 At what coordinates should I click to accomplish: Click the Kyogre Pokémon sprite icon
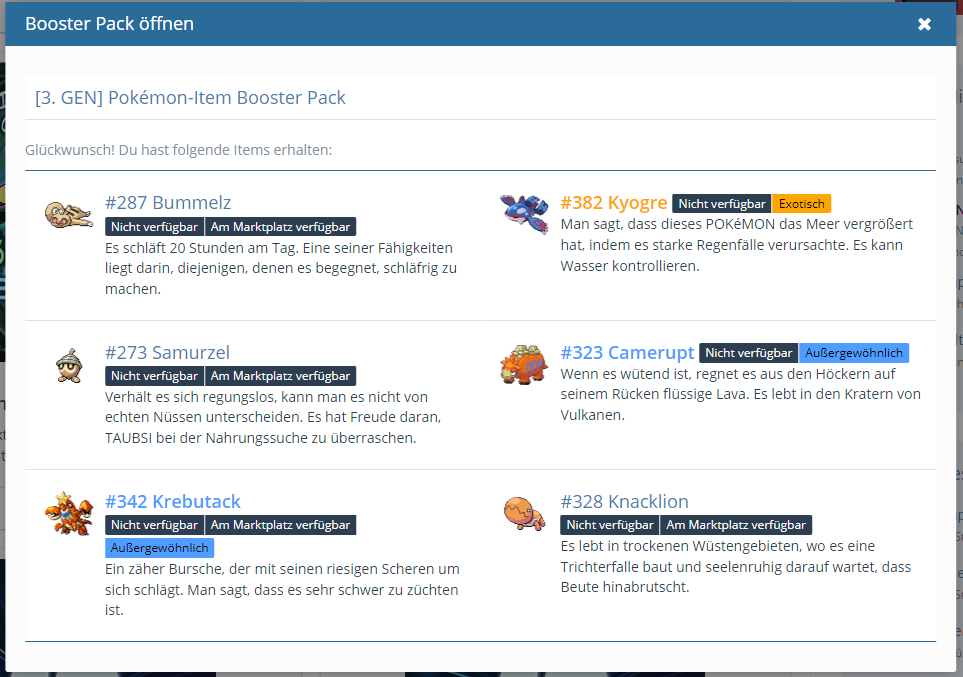524,211
